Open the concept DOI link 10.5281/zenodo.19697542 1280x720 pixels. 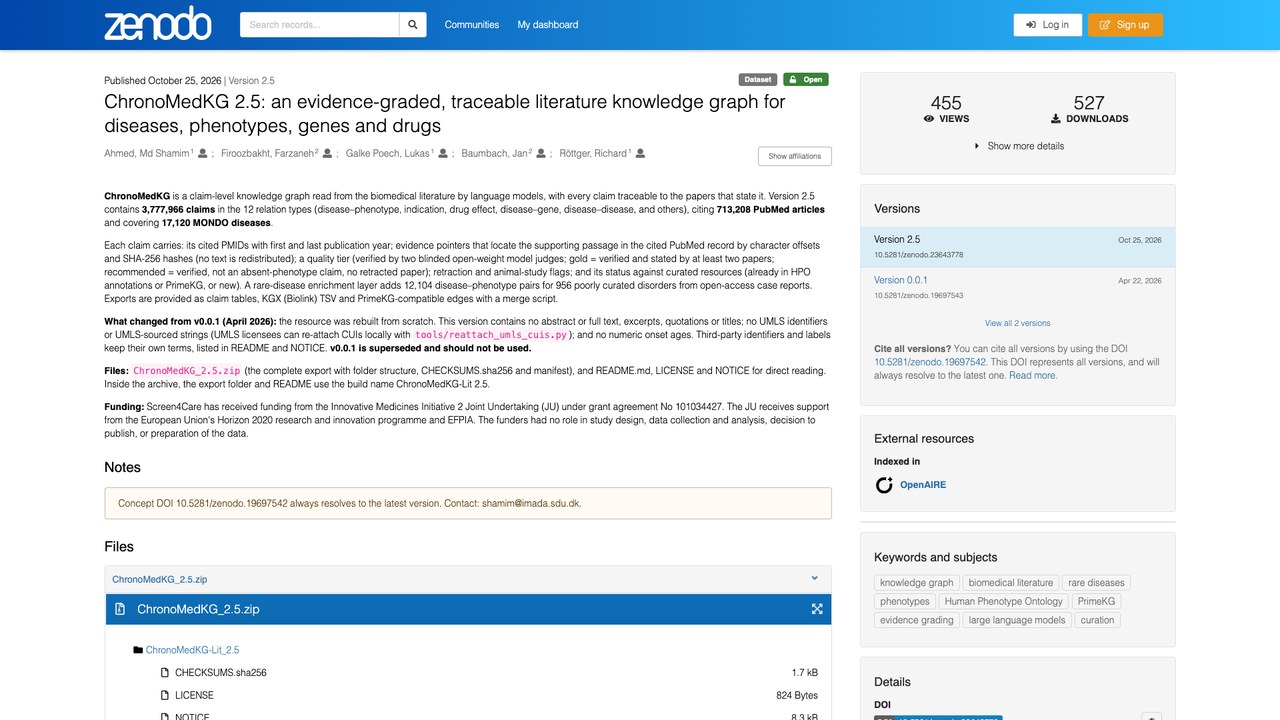[x=931, y=362]
